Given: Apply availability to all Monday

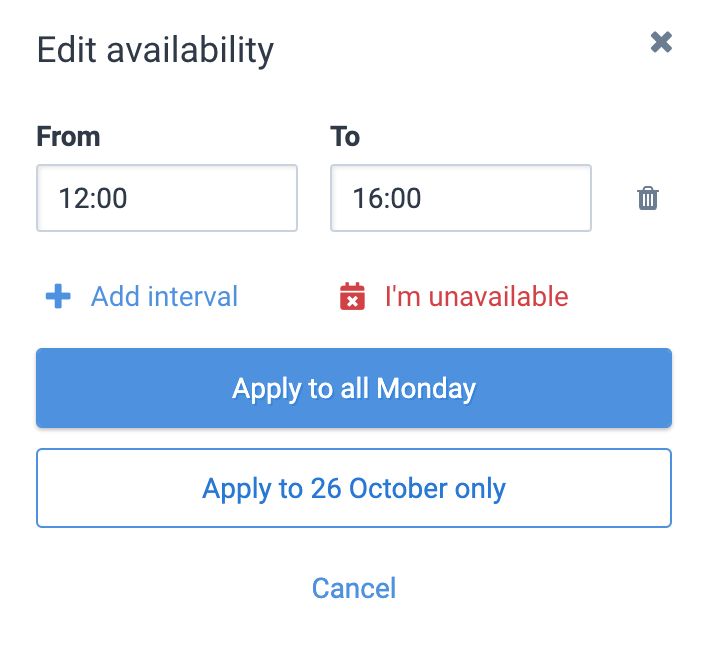Looking at the screenshot, I should coord(354,388).
